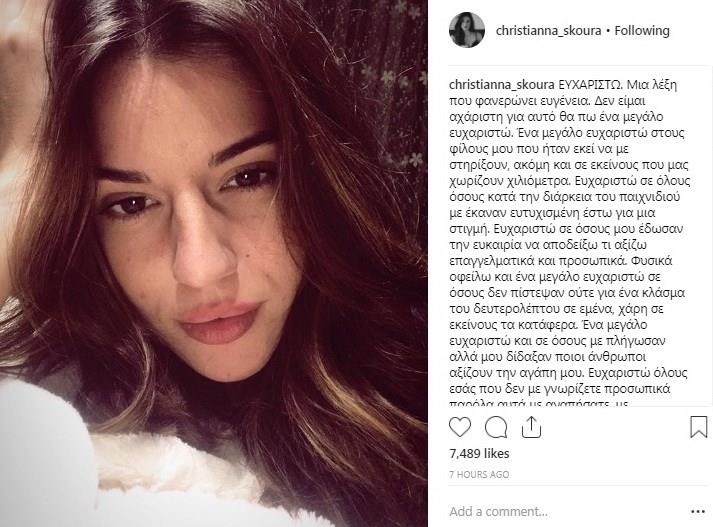Click the bold christianna_skoura name in caption

pyautogui.click(x=502, y=85)
